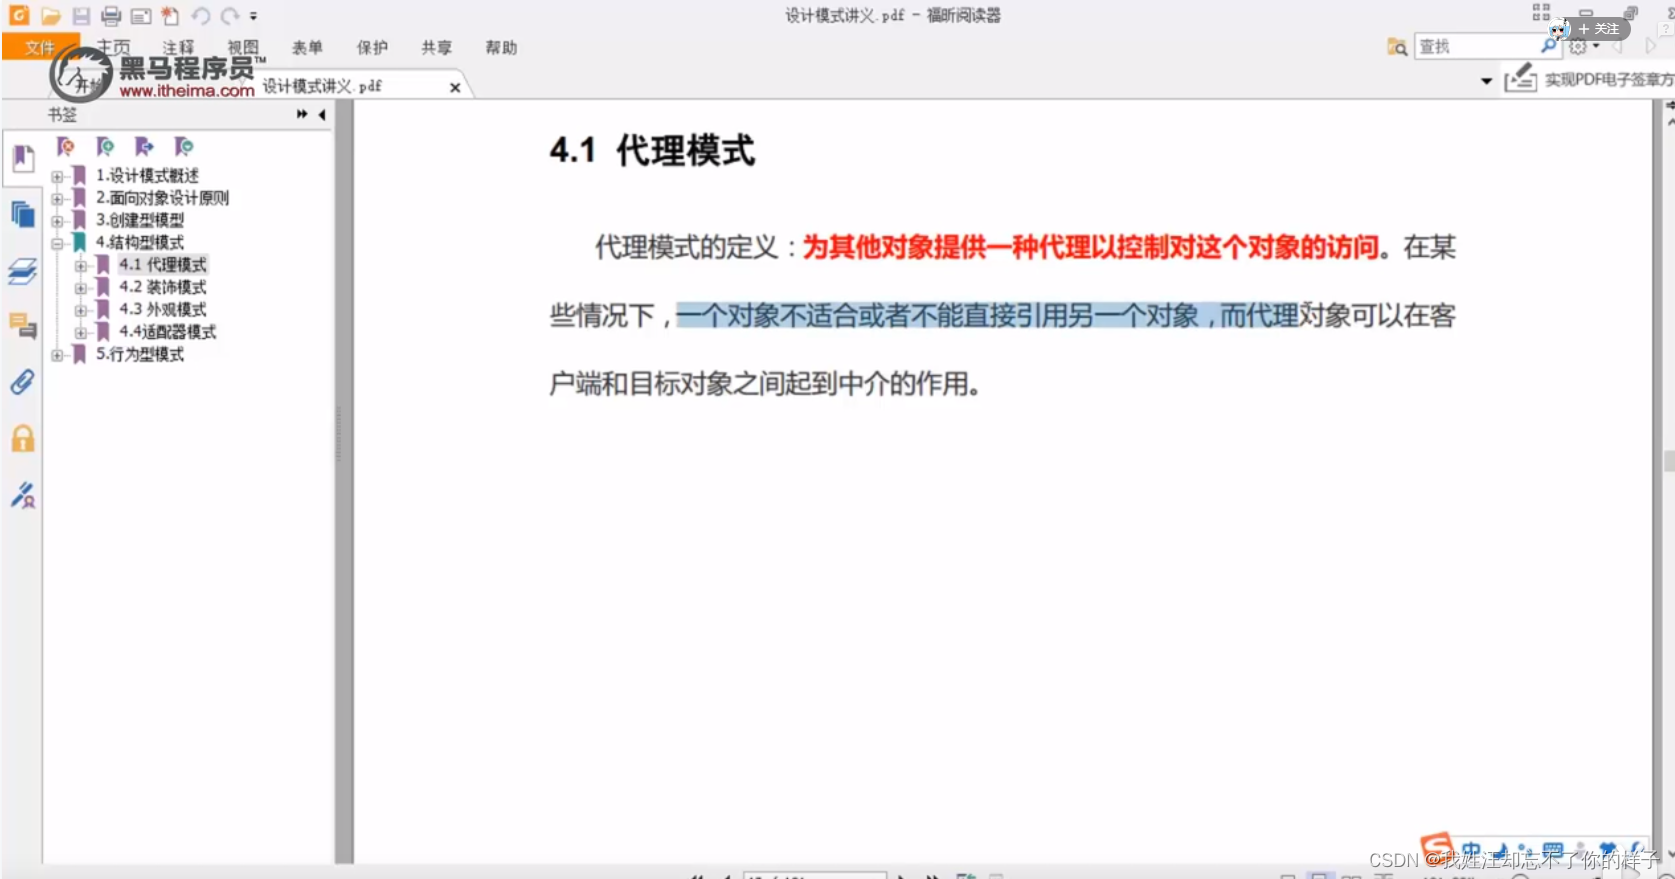Open the Attachments paperclip panel icon
Viewport: 1675px width, 879px height.
[23, 382]
